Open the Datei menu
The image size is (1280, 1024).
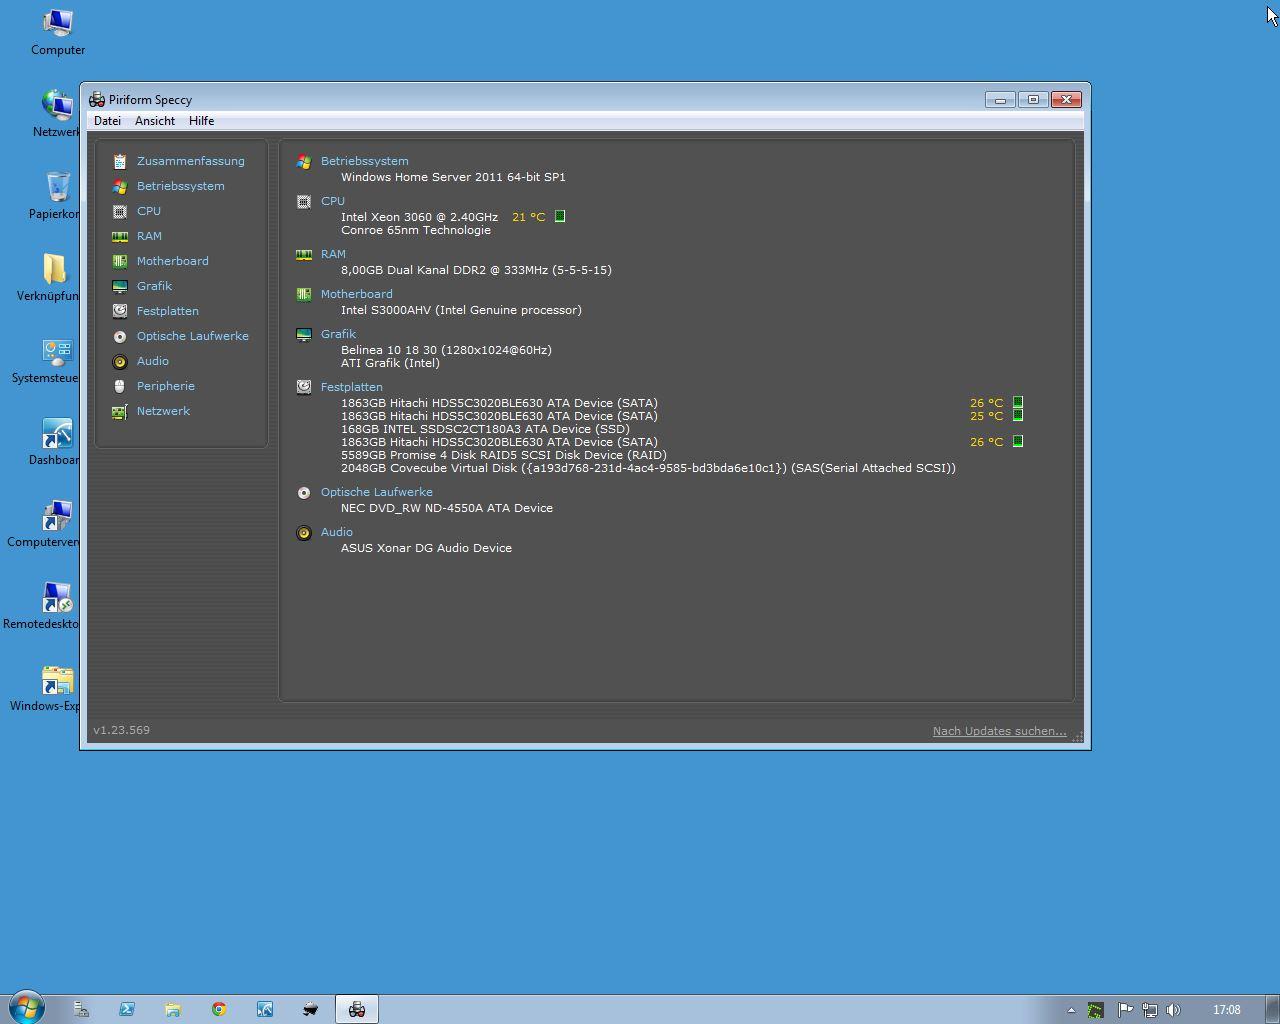107,121
